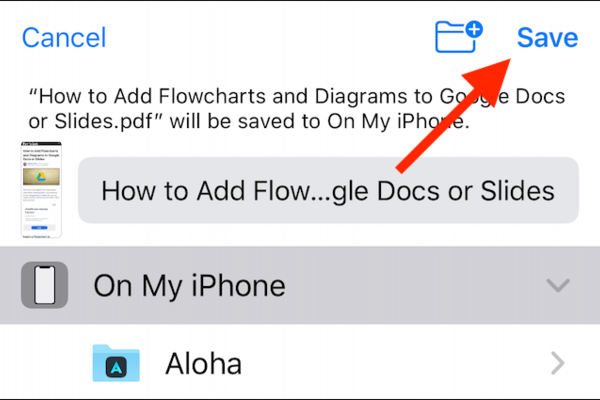The image size is (600, 400).
Task: Select the iPhone device icon
Action: (44, 285)
